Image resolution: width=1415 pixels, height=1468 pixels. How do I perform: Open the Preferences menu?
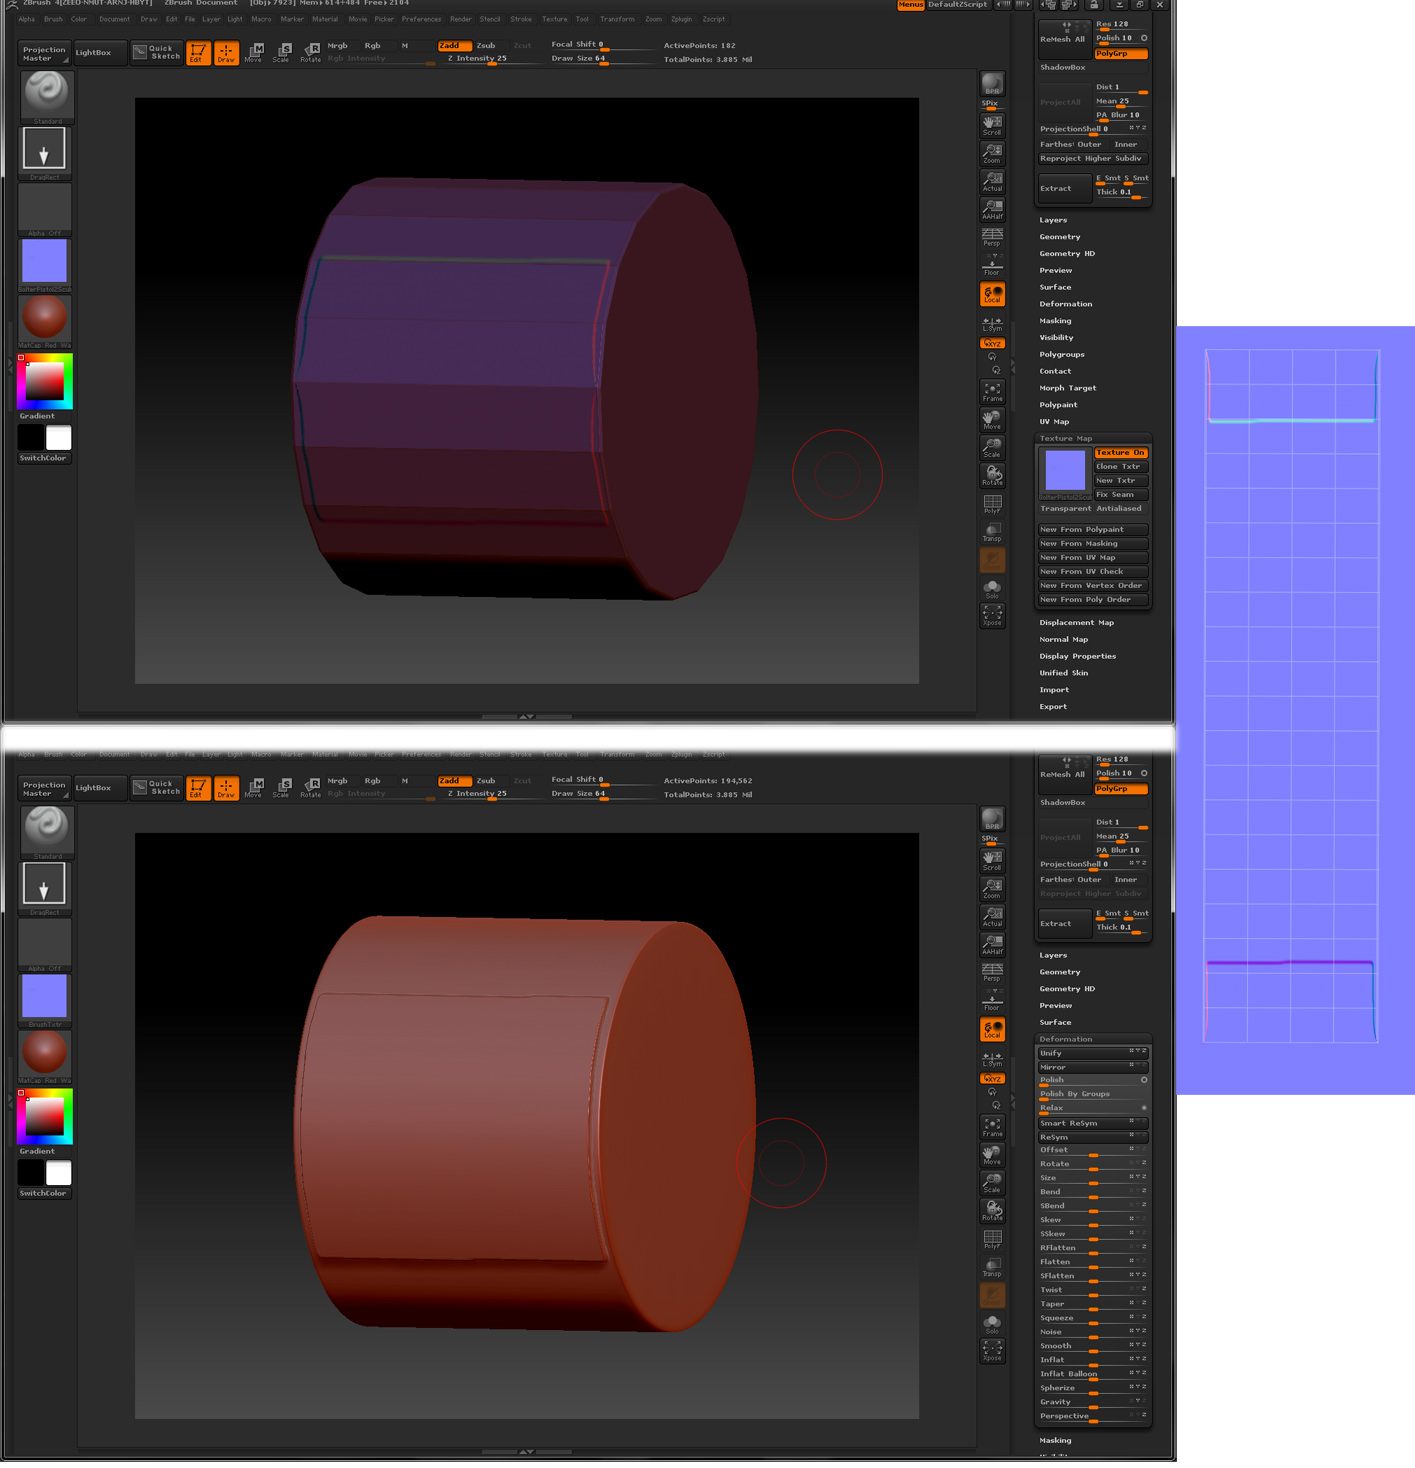point(421,19)
